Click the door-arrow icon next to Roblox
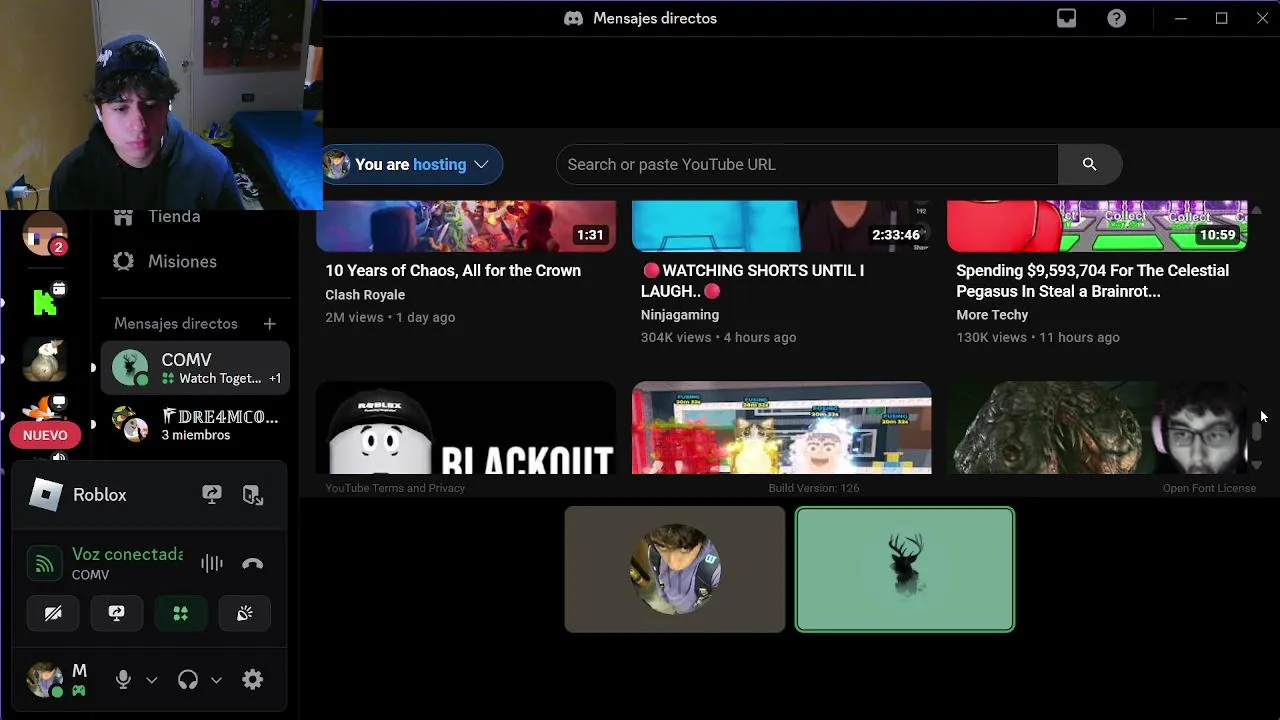 click(252, 495)
